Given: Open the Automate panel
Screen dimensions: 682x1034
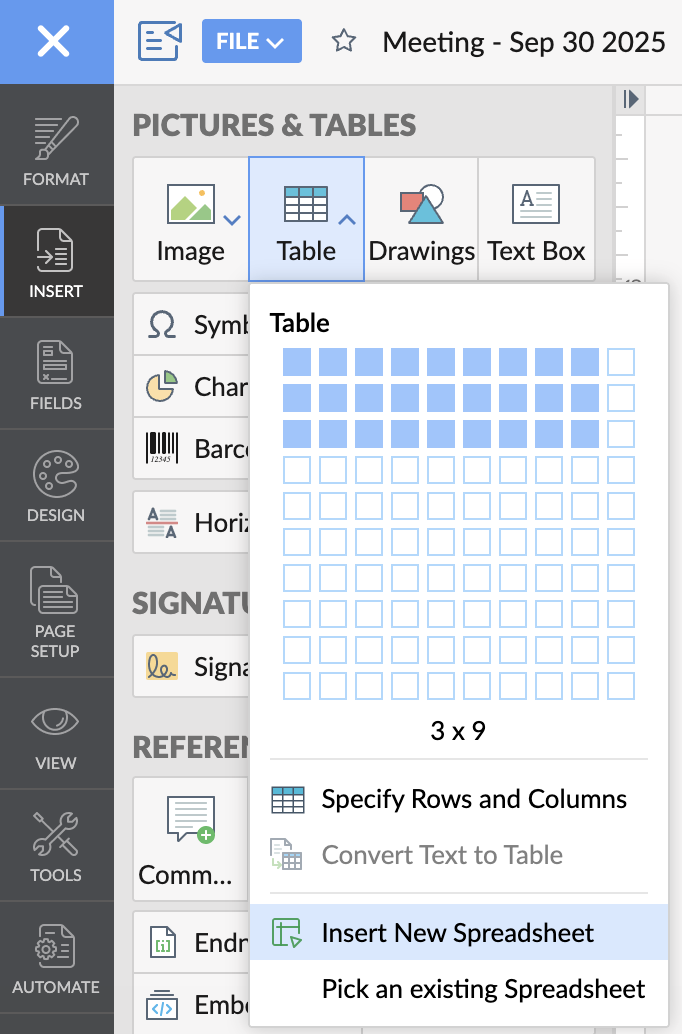Looking at the screenshot, I should click(56, 959).
